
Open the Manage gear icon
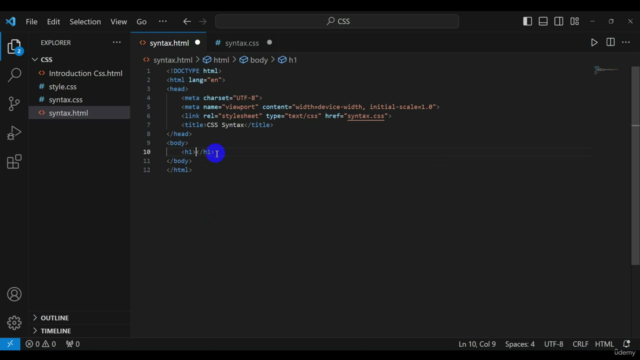[14, 323]
